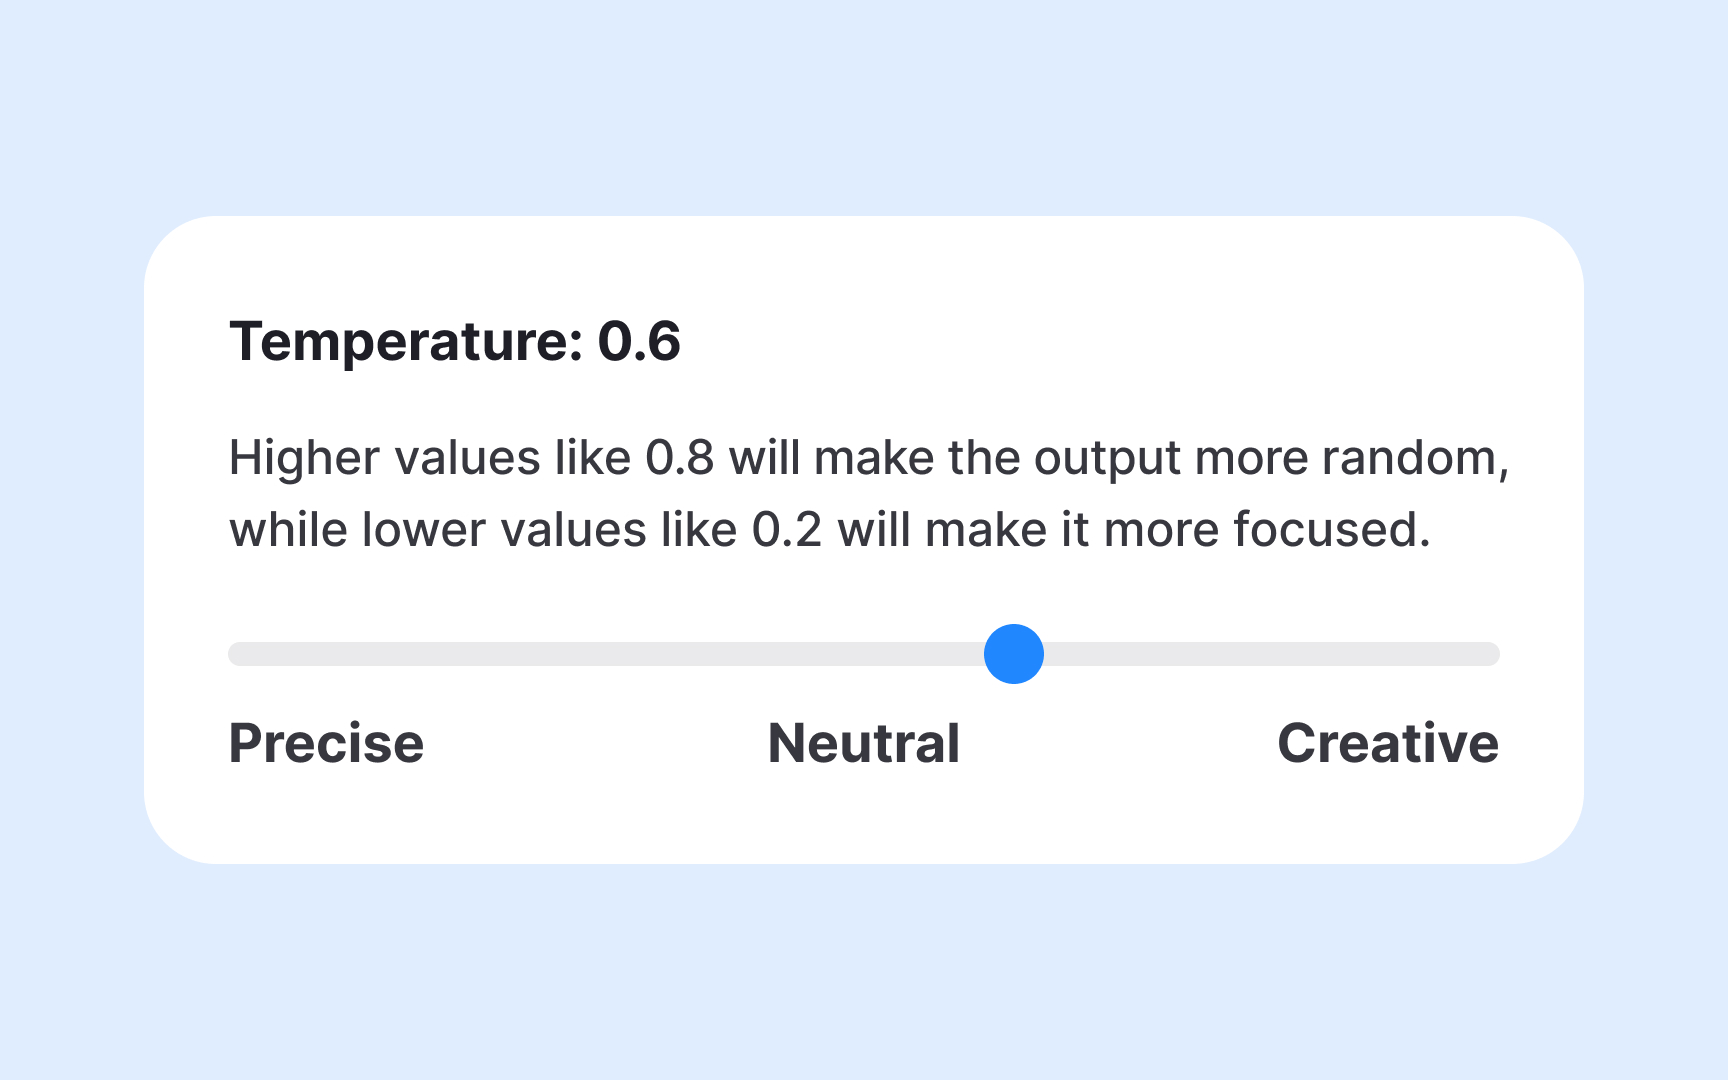Click the phrase 0.8 in the description
1728x1080 pixels.
pos(681,456)
